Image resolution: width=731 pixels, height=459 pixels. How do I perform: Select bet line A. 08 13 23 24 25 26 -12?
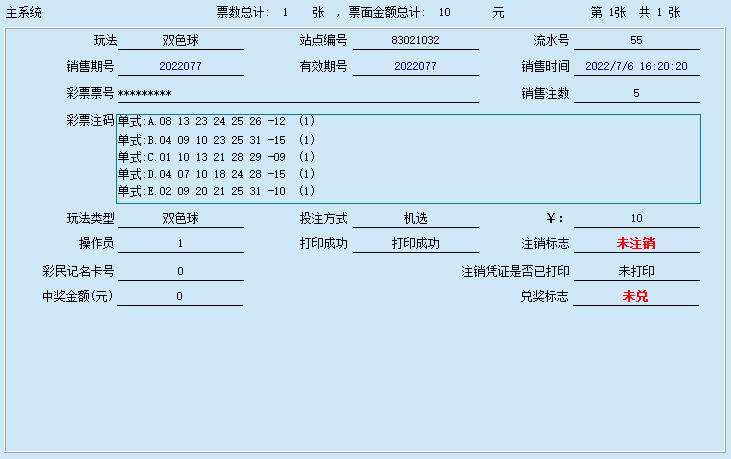pyautogui.click(x=216, y=122)
